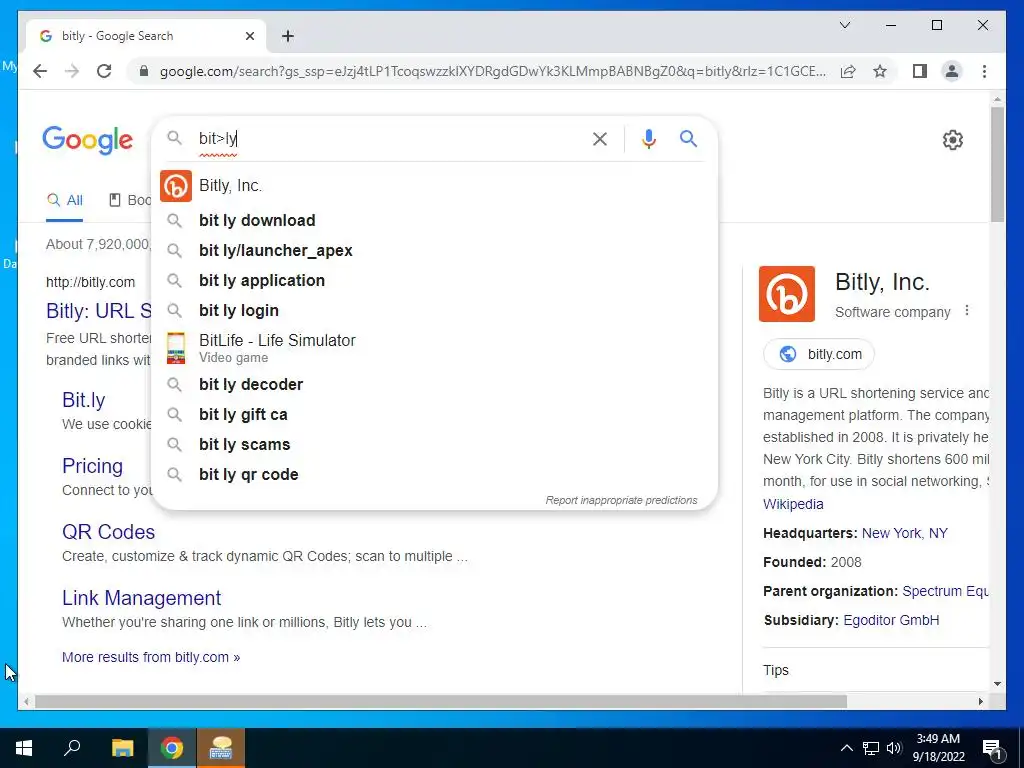
Task: Expand the tab search chevron
Action: 844,25
